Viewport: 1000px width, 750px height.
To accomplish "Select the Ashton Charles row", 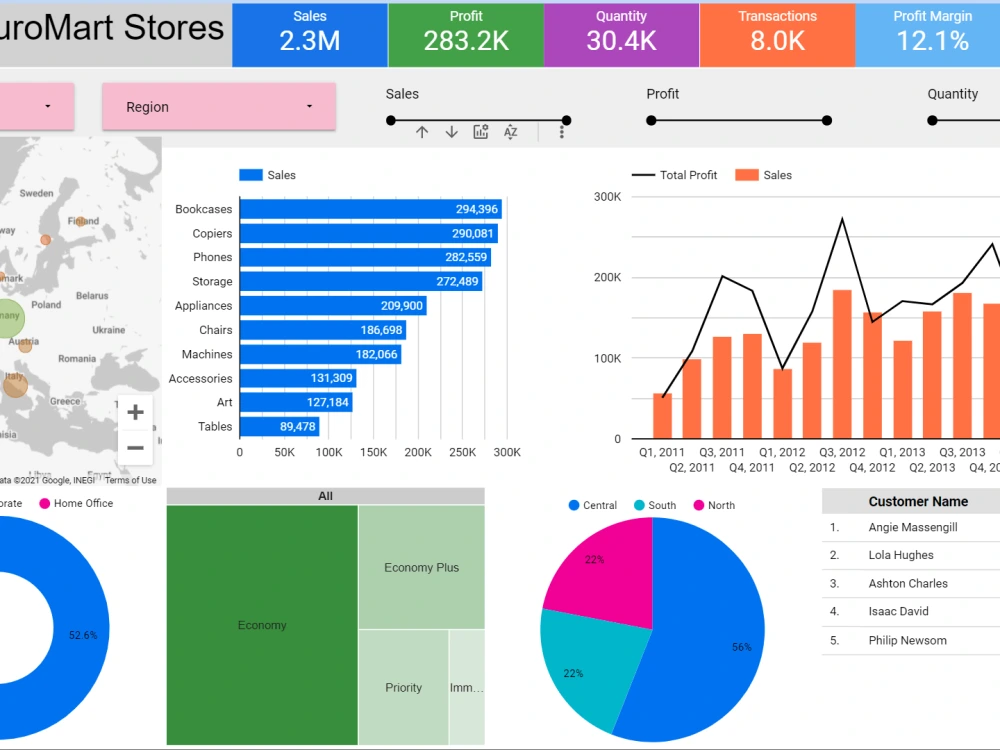I will pos(911,584).
